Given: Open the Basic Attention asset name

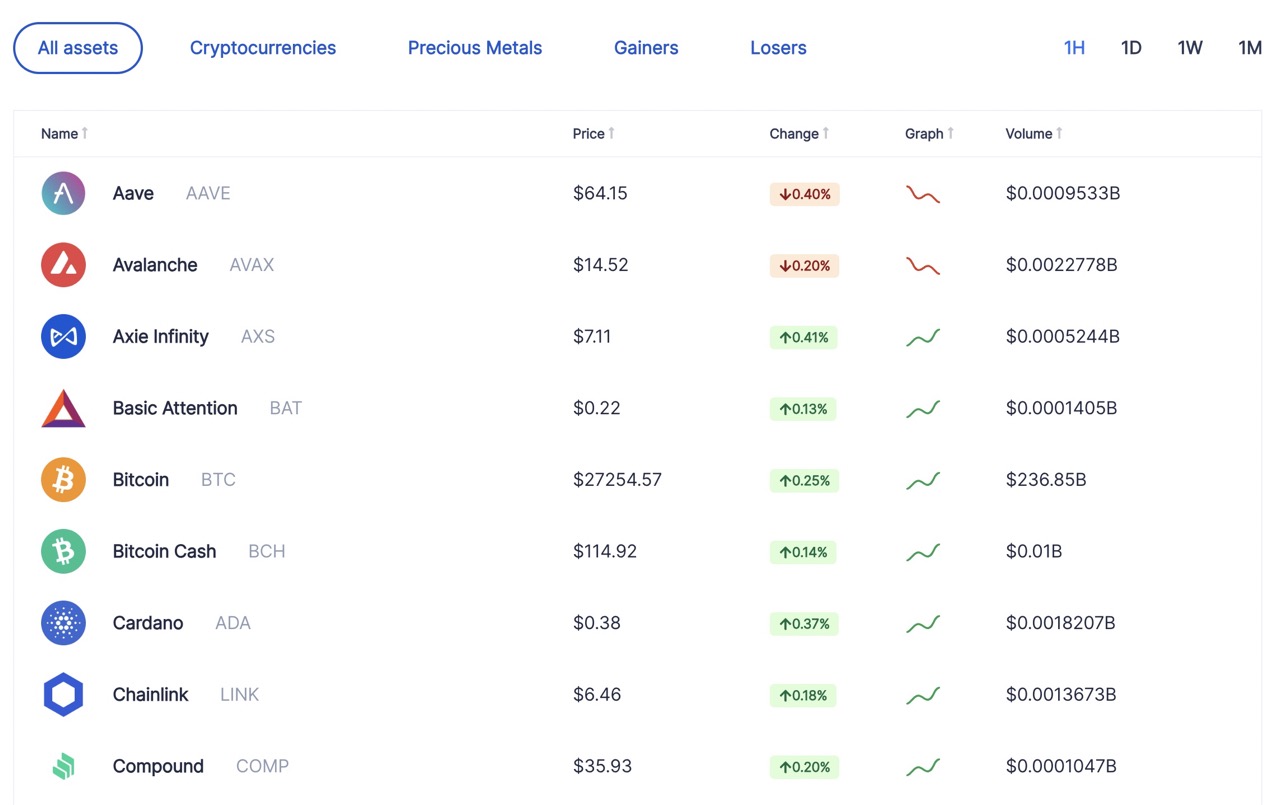Looking at the screenshot, I should pos(175,408).
